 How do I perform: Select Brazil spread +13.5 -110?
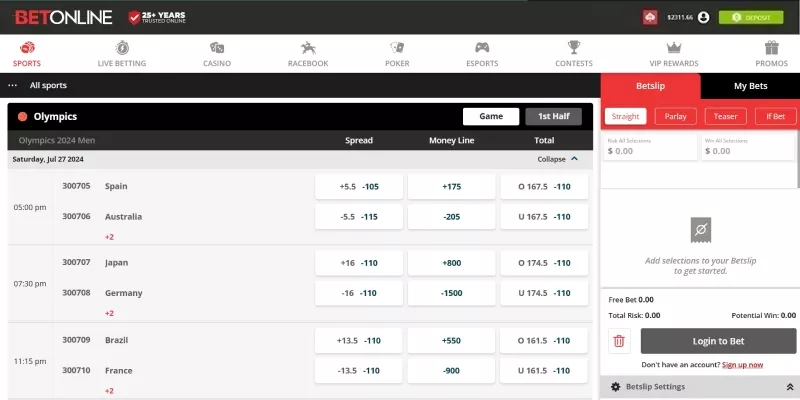point(359,341)
